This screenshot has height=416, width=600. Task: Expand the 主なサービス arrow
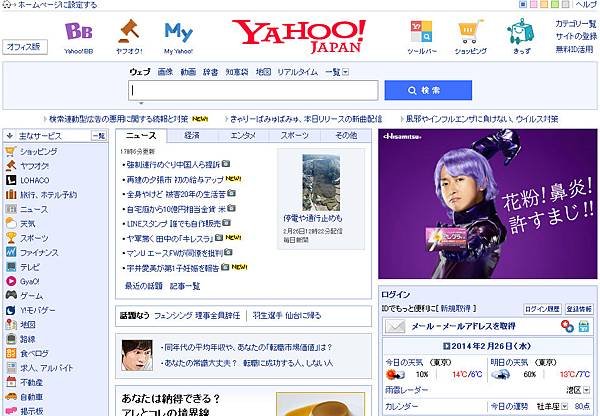click(x=10, y=136)
